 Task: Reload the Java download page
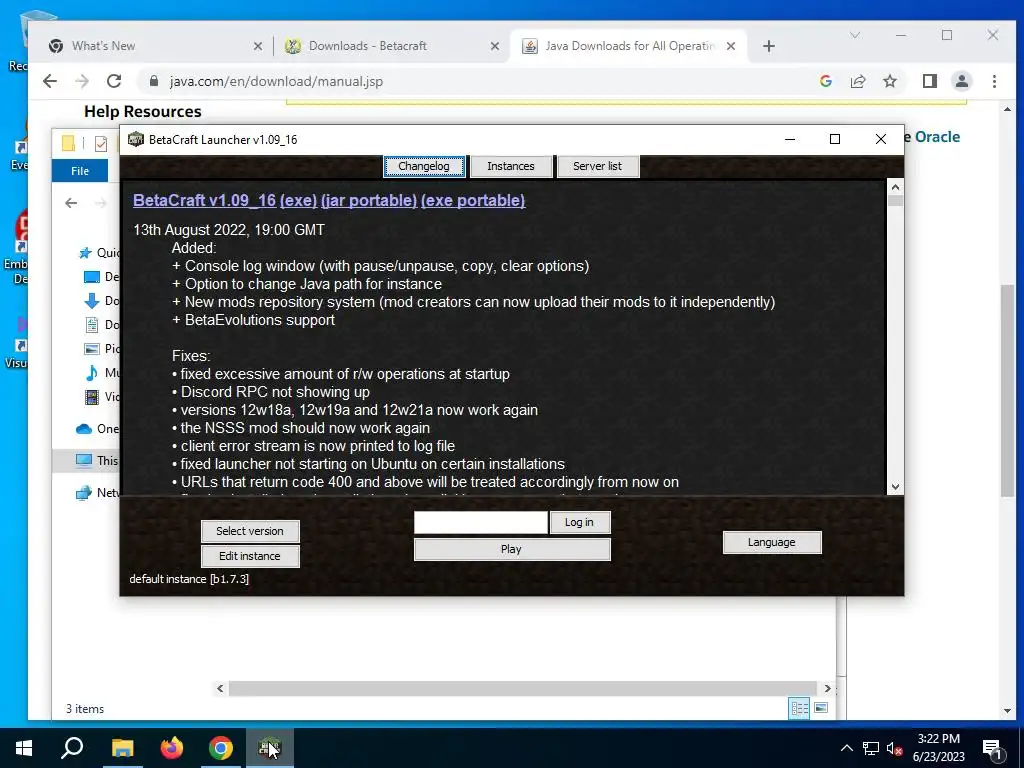(x=114, y=81)
